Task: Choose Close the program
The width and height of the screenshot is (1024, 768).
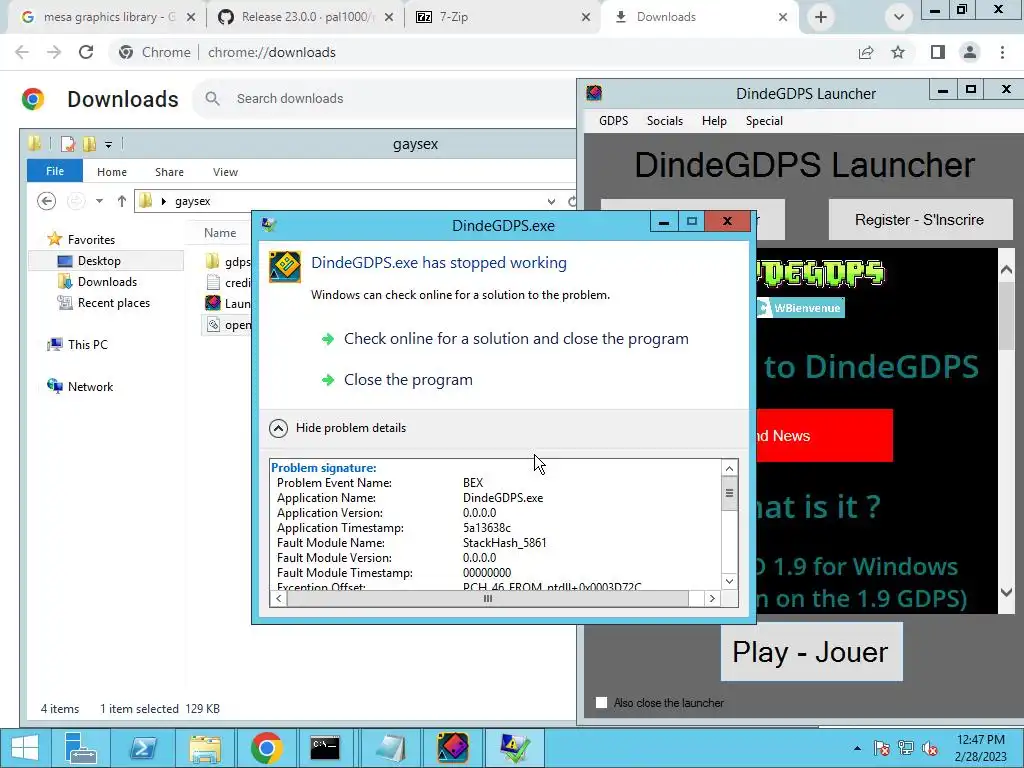Action: (x=408, y=379)
